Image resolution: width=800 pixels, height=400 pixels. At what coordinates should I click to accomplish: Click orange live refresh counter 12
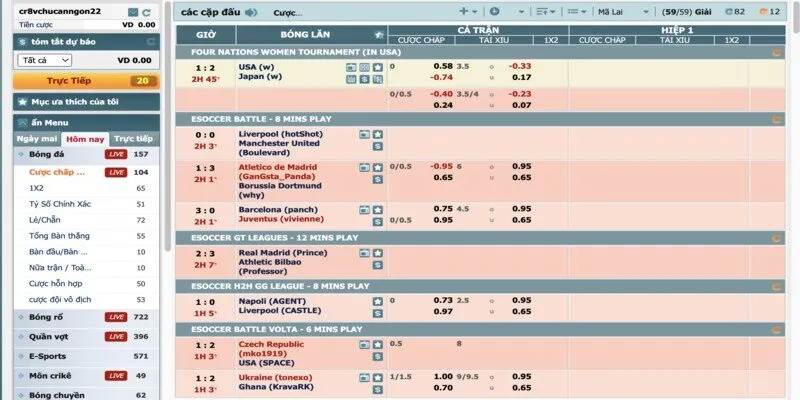pos(769,12)
